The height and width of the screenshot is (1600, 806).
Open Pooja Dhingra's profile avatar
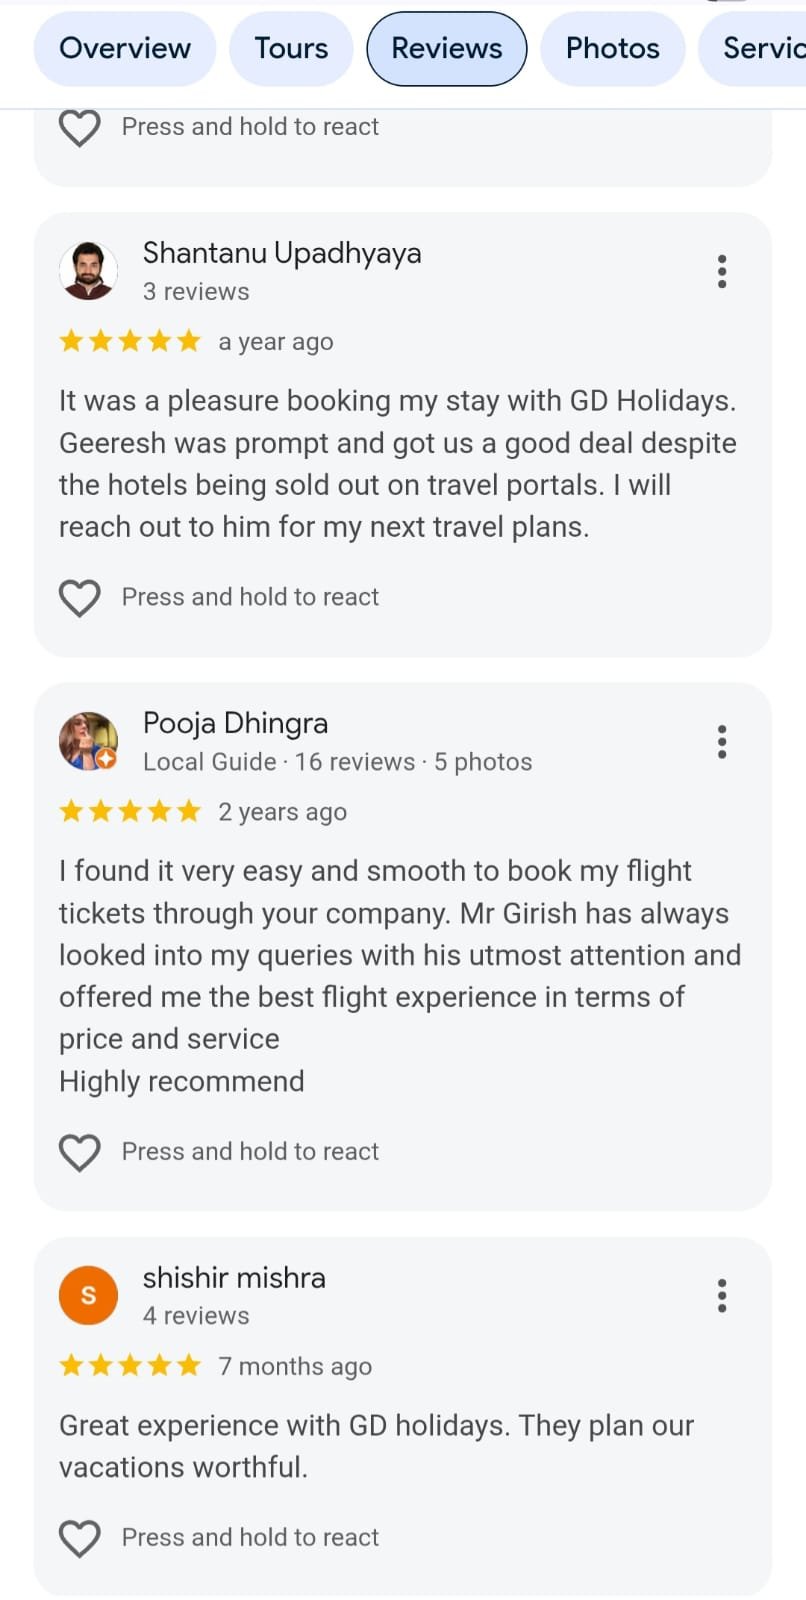88,741
